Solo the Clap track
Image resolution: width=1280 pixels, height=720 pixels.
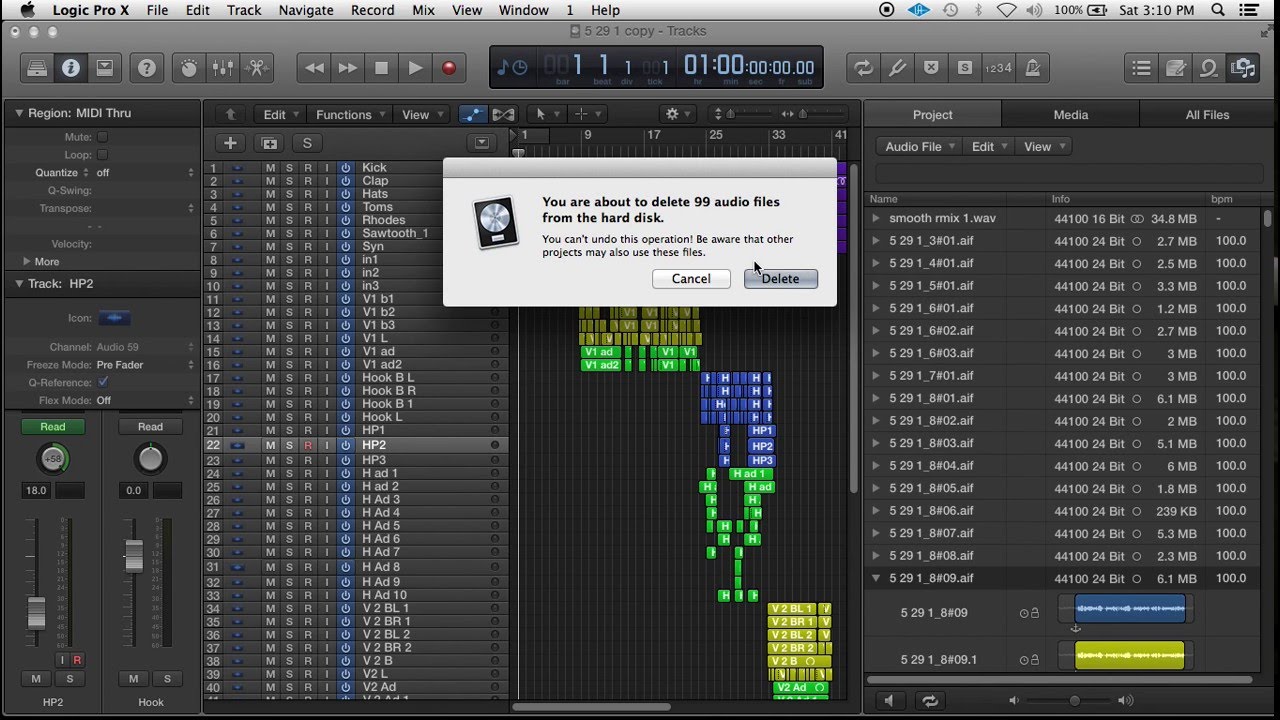[x=289, y=181]
